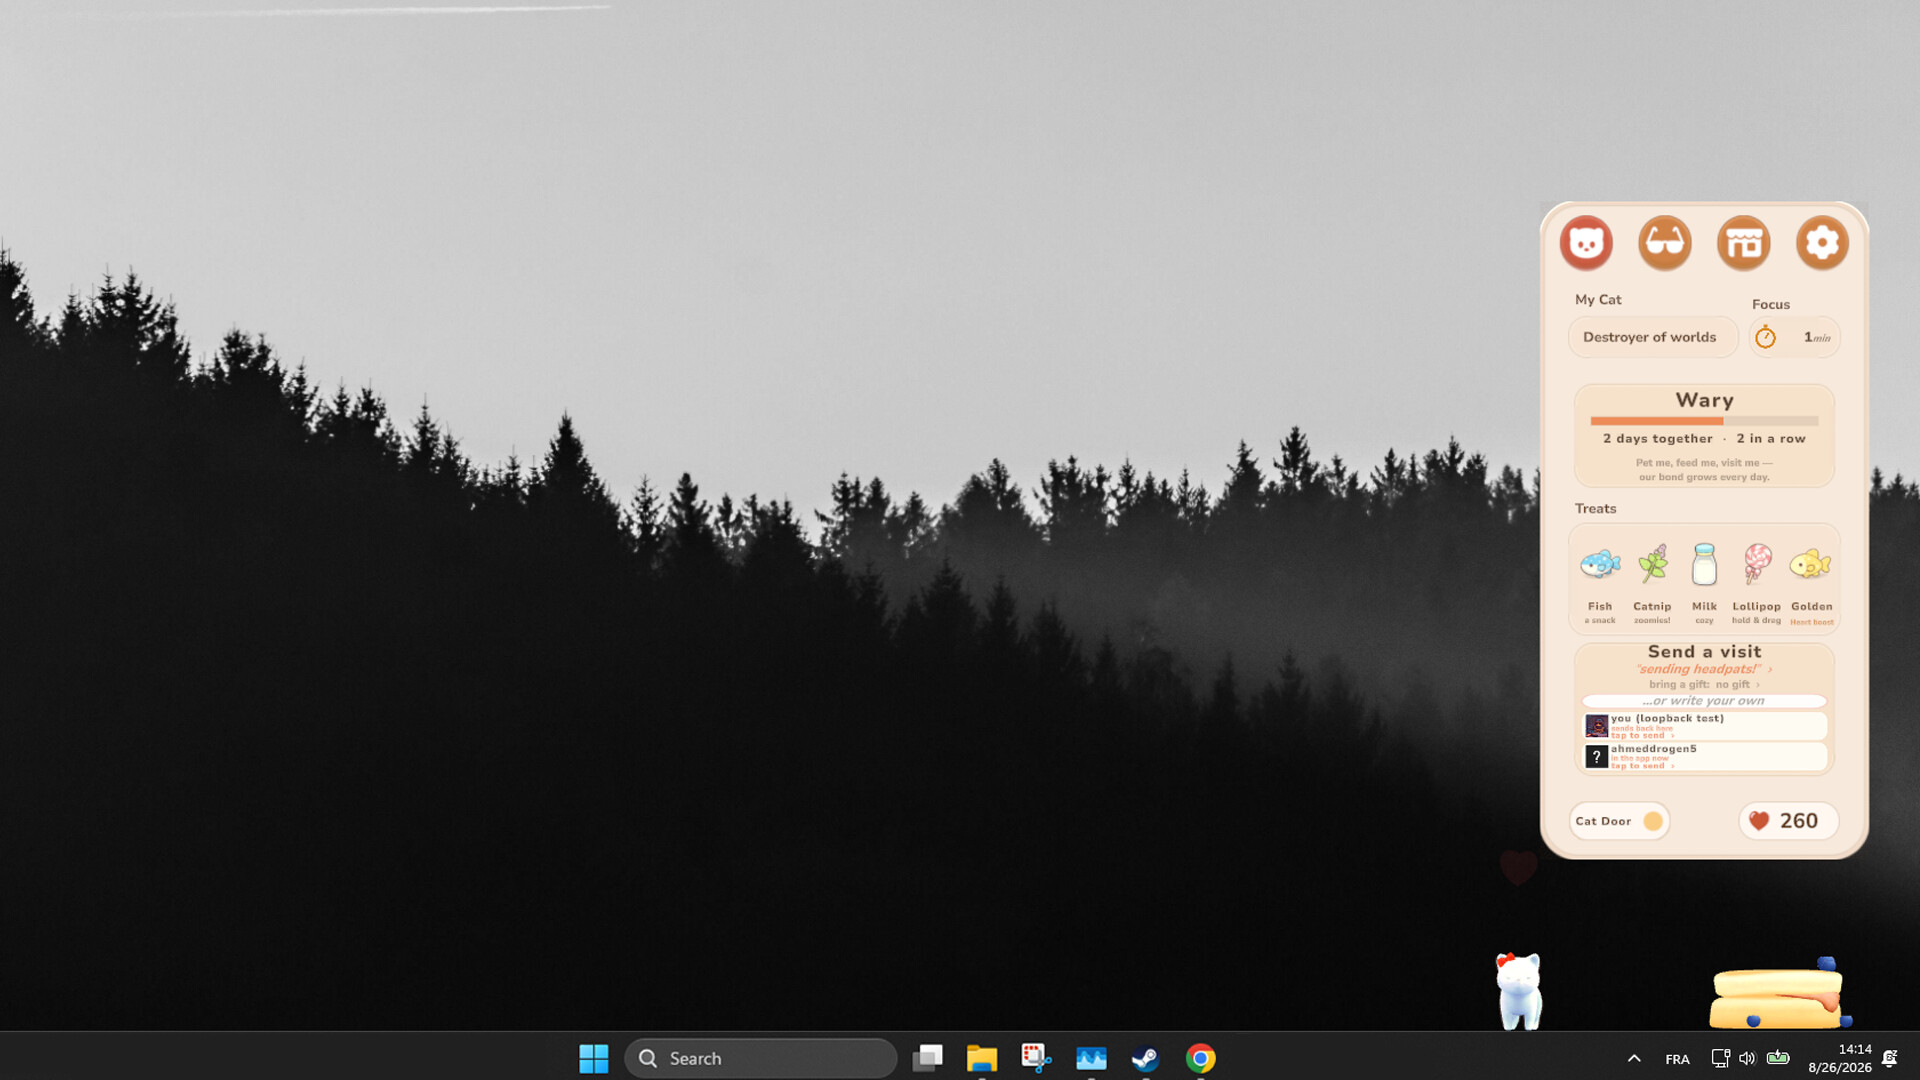1920x1080 pixels.
Task: Change the 'sending headpats!' message
Action: point(1704,669)
